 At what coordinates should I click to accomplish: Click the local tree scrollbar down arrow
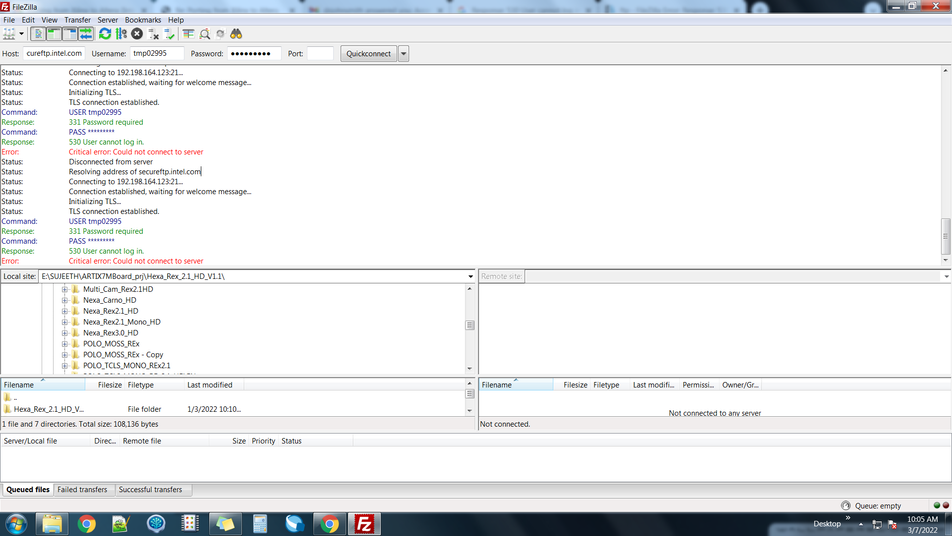(469, 369)
